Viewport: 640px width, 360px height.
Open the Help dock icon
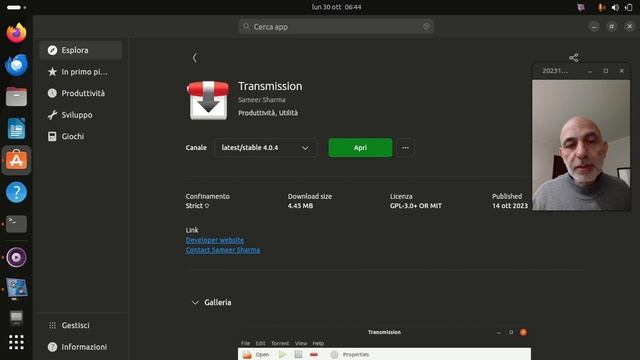coord(16,192)
